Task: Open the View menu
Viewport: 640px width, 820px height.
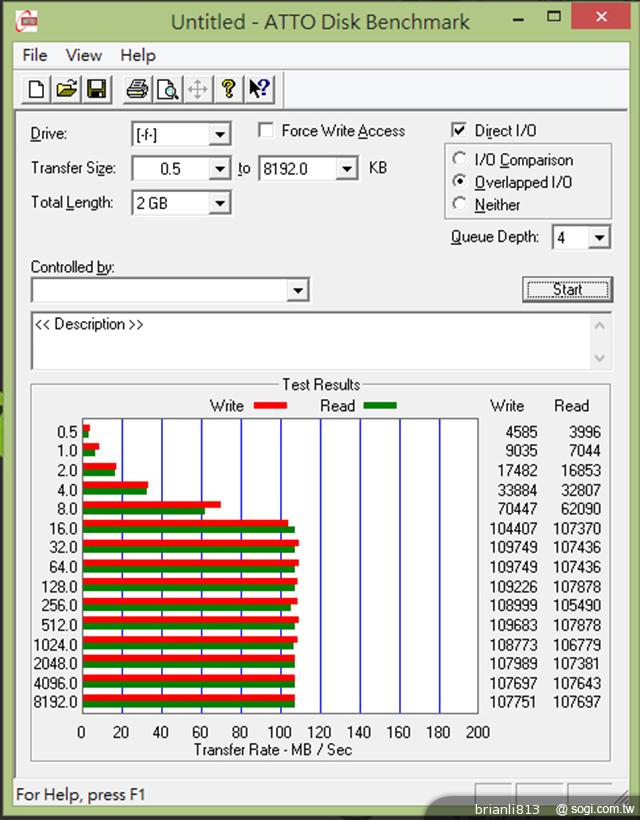Action: click(x=84, y=55)
